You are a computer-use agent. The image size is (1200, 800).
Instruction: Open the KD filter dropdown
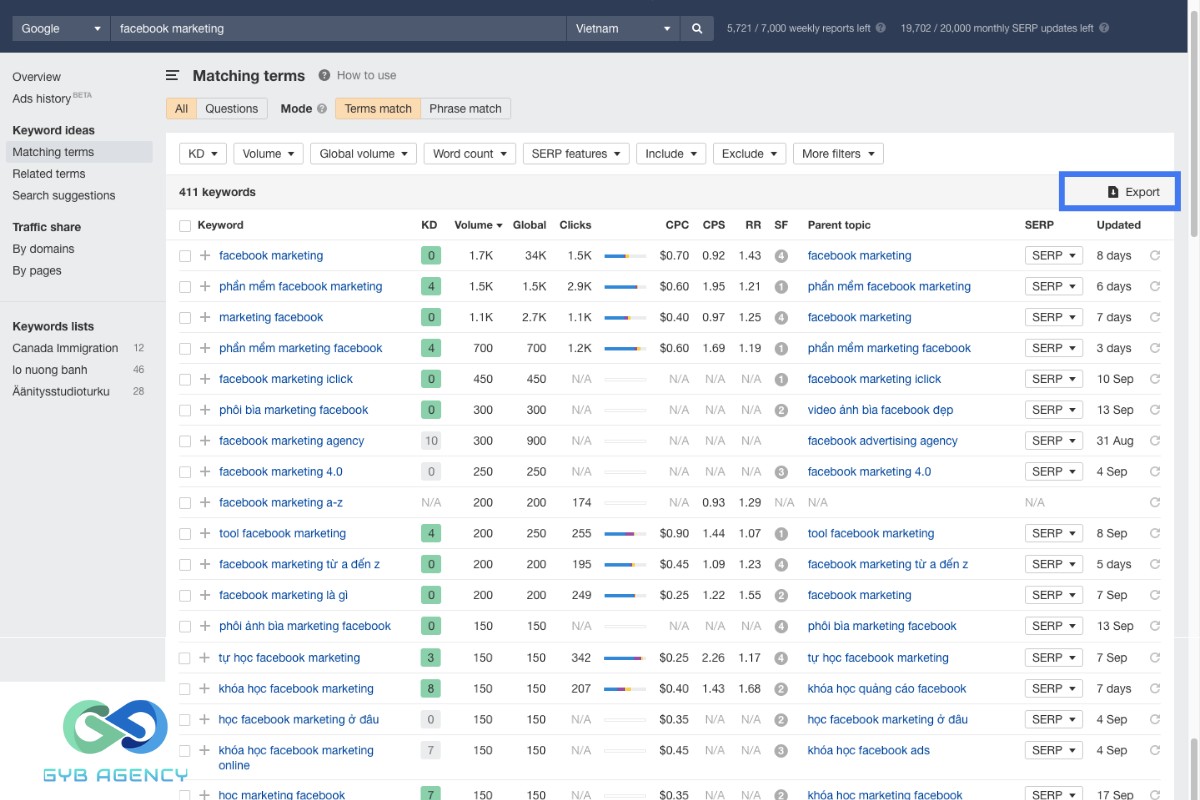click(x=203, y=154)
